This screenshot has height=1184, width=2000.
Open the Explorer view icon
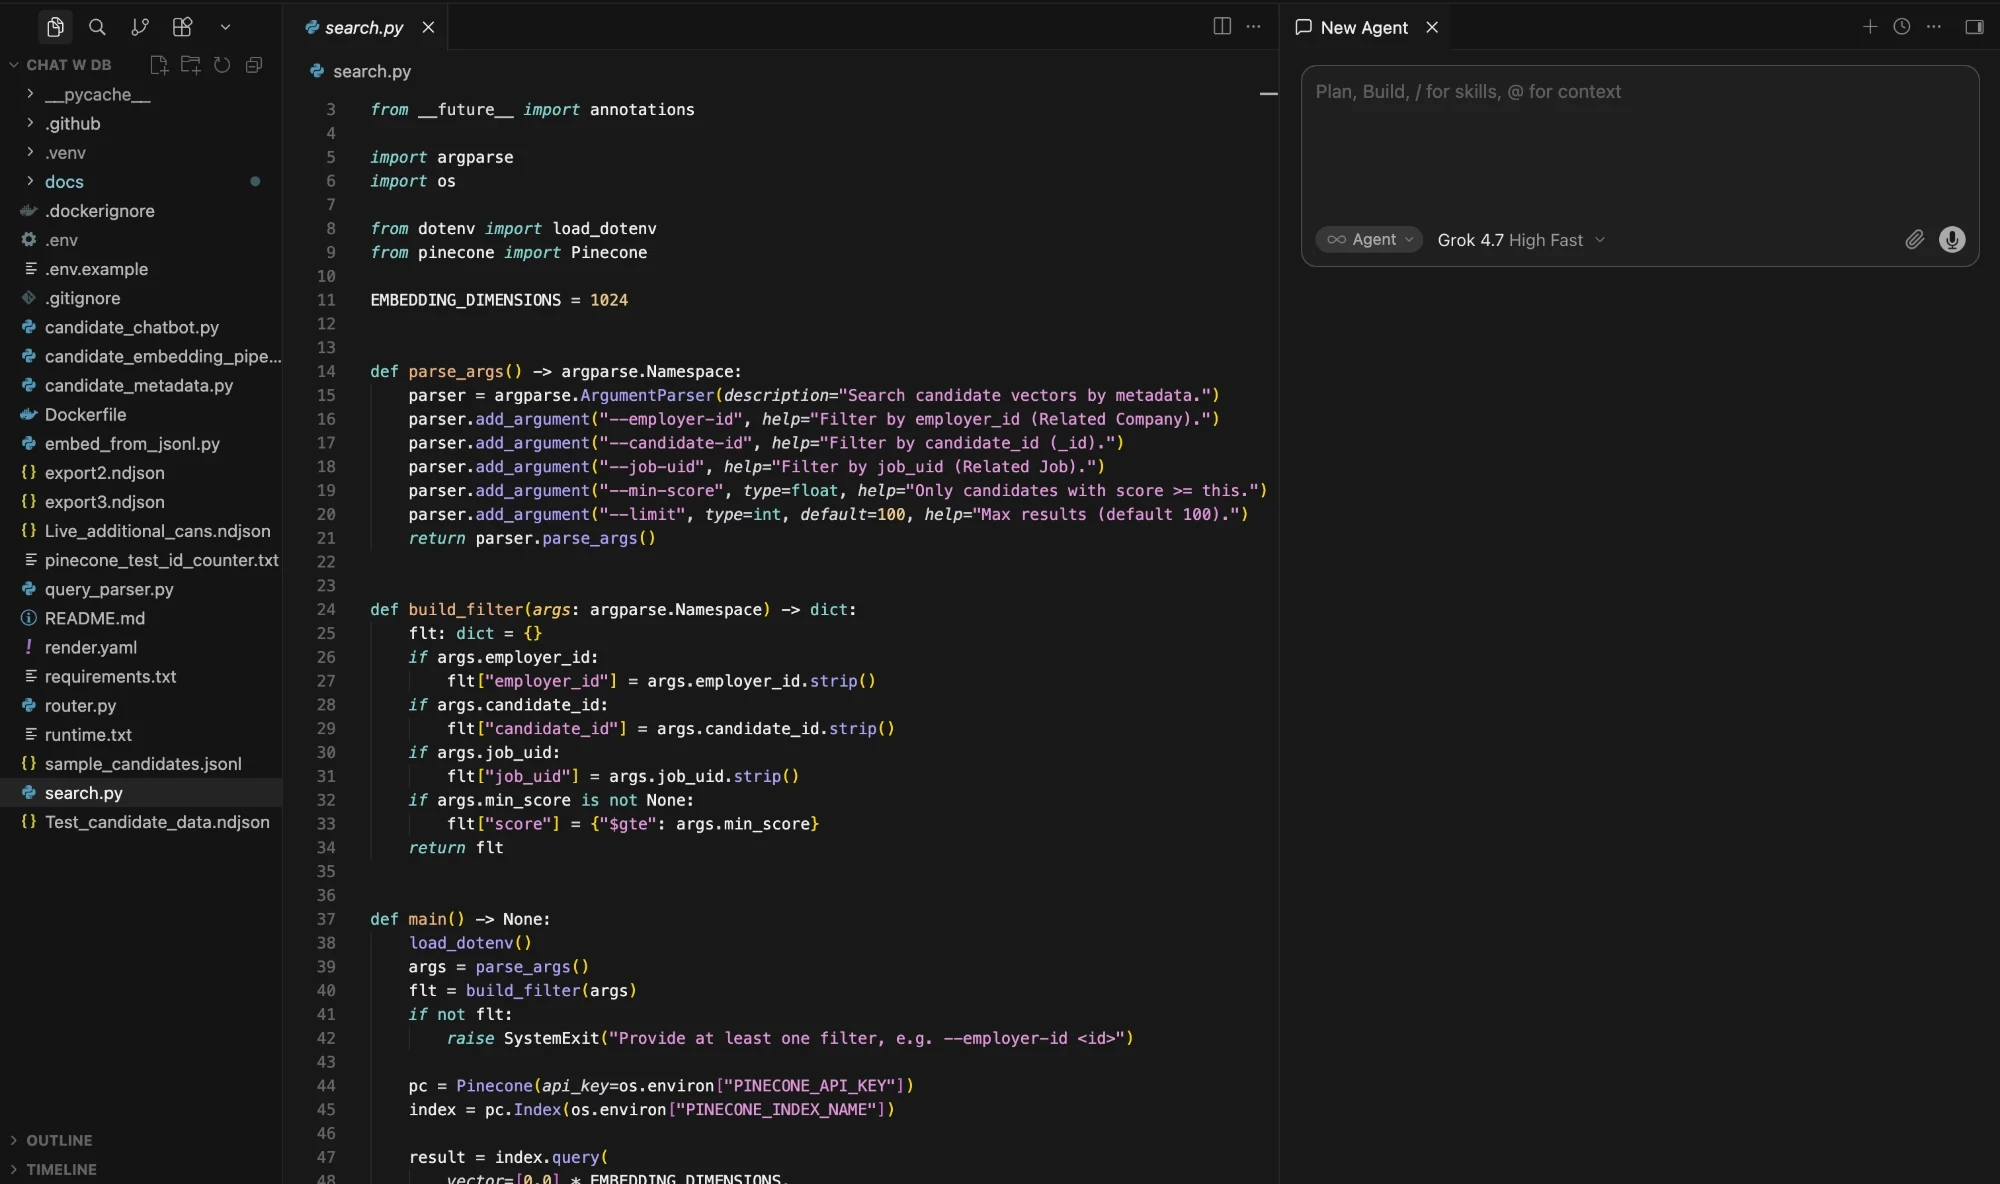click(x=55, y=27)
